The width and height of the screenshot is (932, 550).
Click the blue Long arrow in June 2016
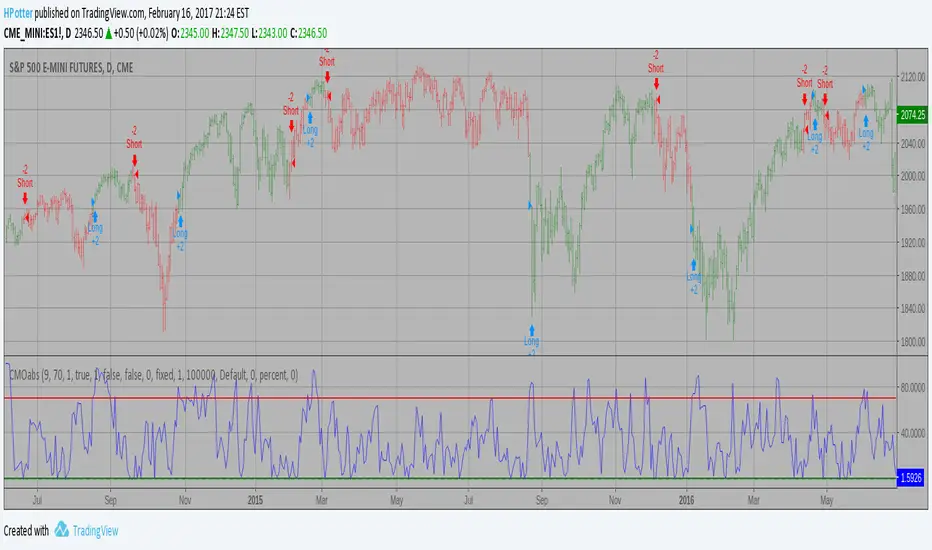(866, 122)
